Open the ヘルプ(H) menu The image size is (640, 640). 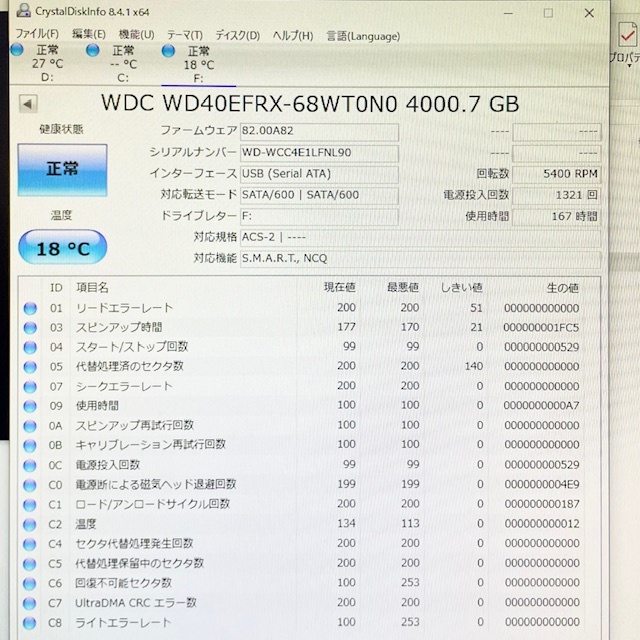[x=293, y=36]
